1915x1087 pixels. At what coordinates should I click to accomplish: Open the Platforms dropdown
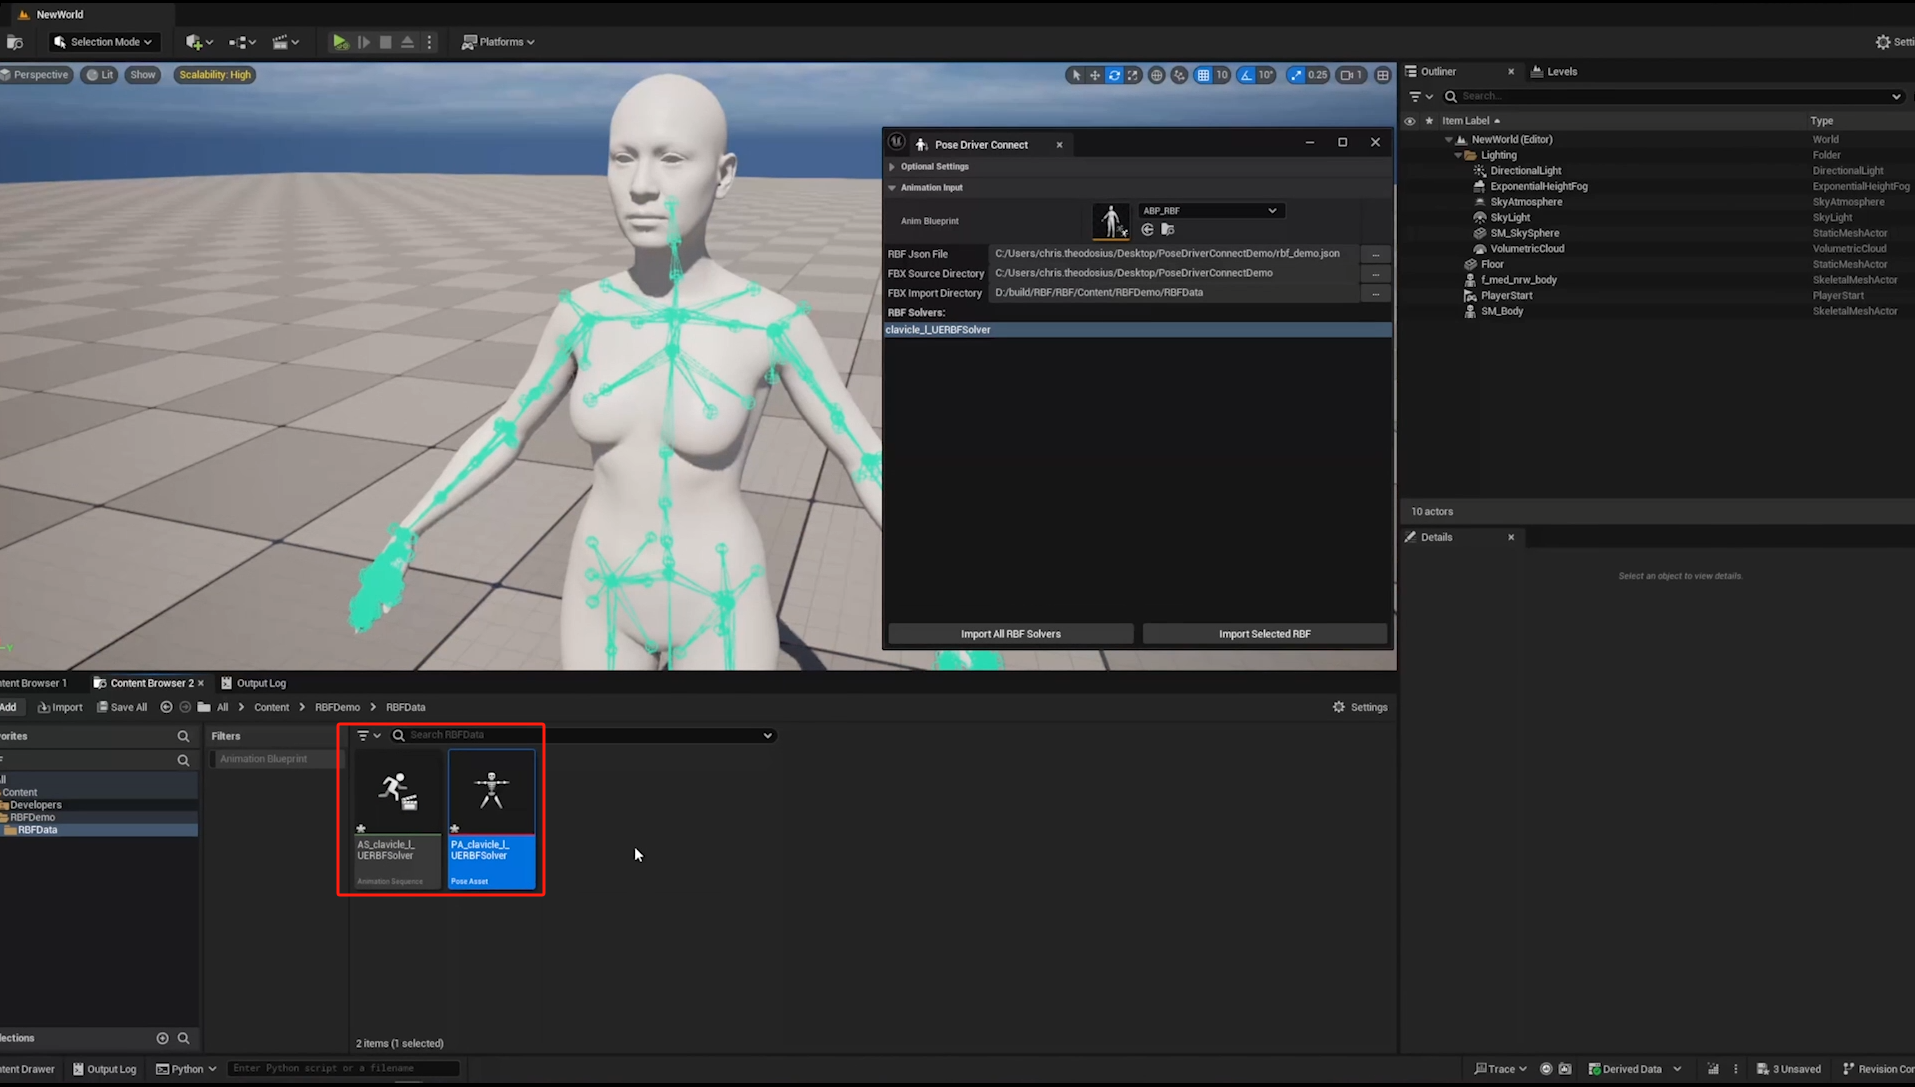(498, 42)
